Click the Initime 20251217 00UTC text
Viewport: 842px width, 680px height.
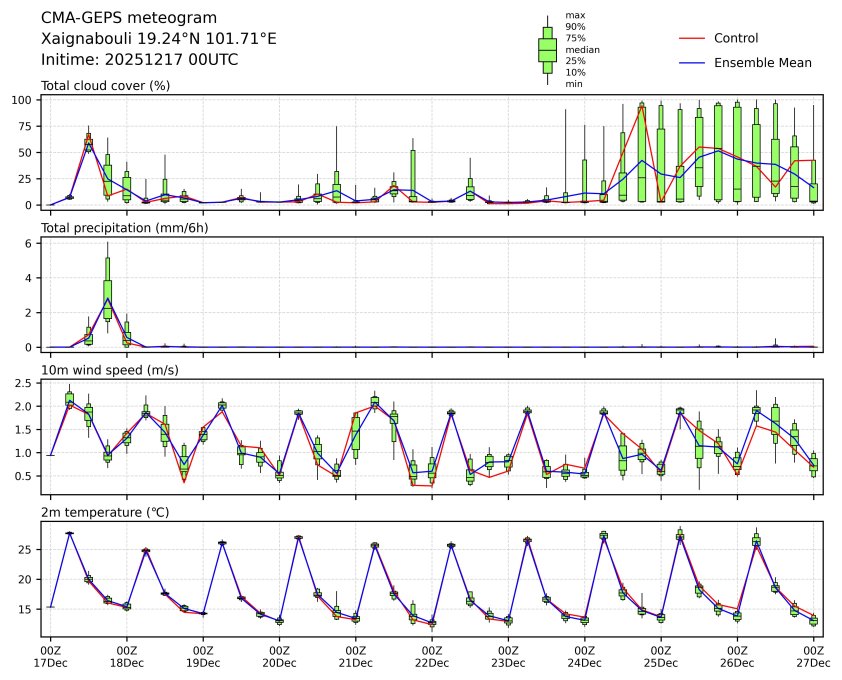(139, 60)
